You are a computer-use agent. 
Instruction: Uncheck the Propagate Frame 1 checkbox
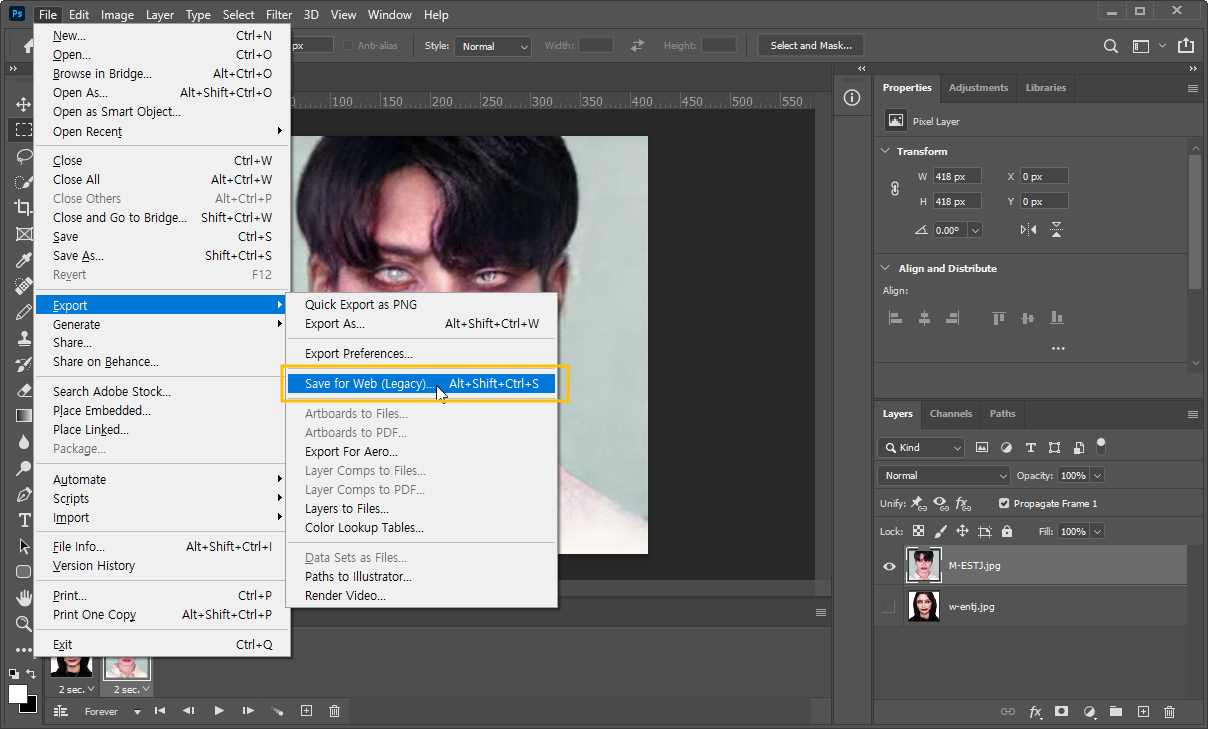pyautogui.click(x=1005, y=503)
